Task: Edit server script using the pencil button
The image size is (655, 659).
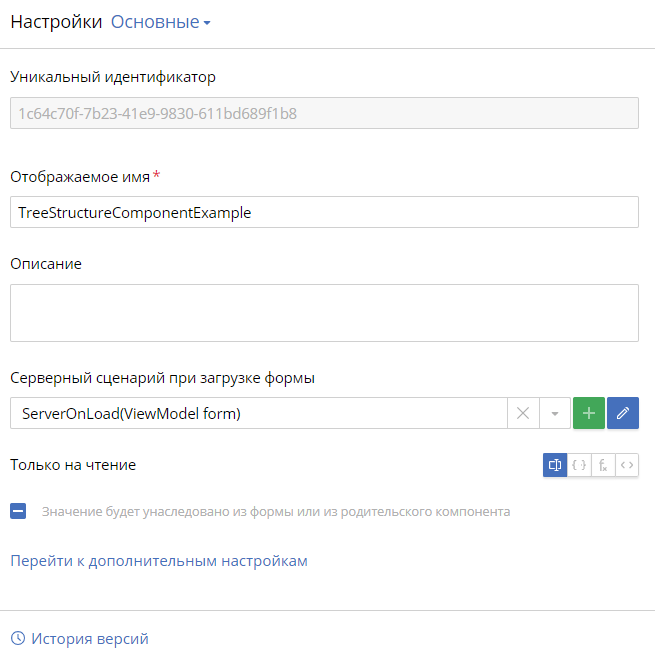Action: (x=623, y=413)
